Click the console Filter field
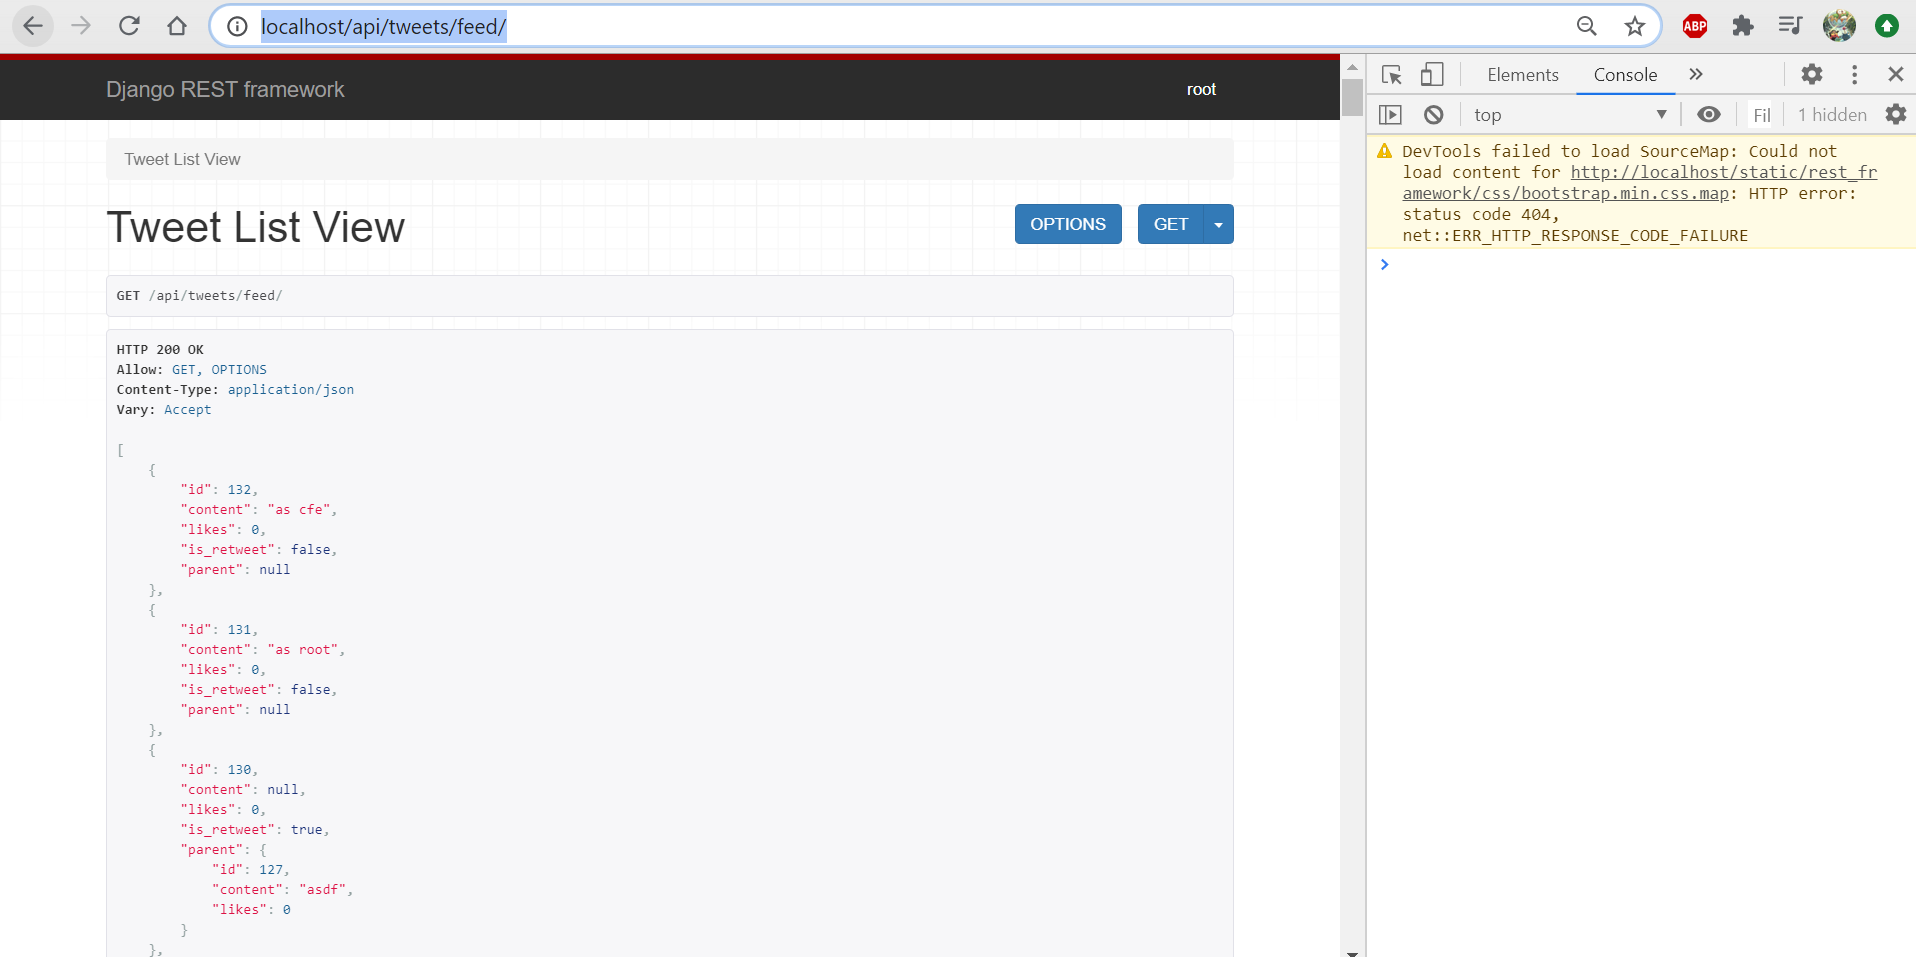 pos(1762,115)
